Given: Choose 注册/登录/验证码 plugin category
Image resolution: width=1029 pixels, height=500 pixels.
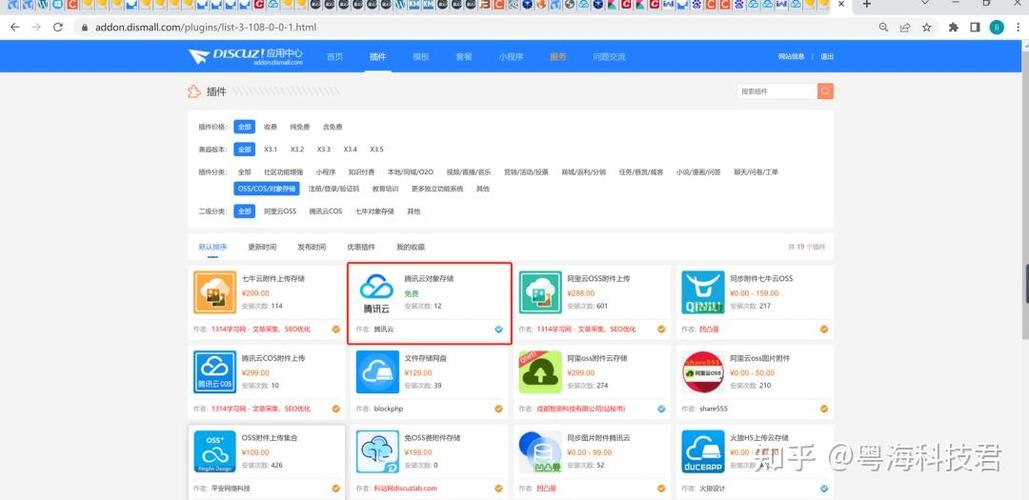Looking at the screenshot, I should pyautogui.click(x=333, y=189).
